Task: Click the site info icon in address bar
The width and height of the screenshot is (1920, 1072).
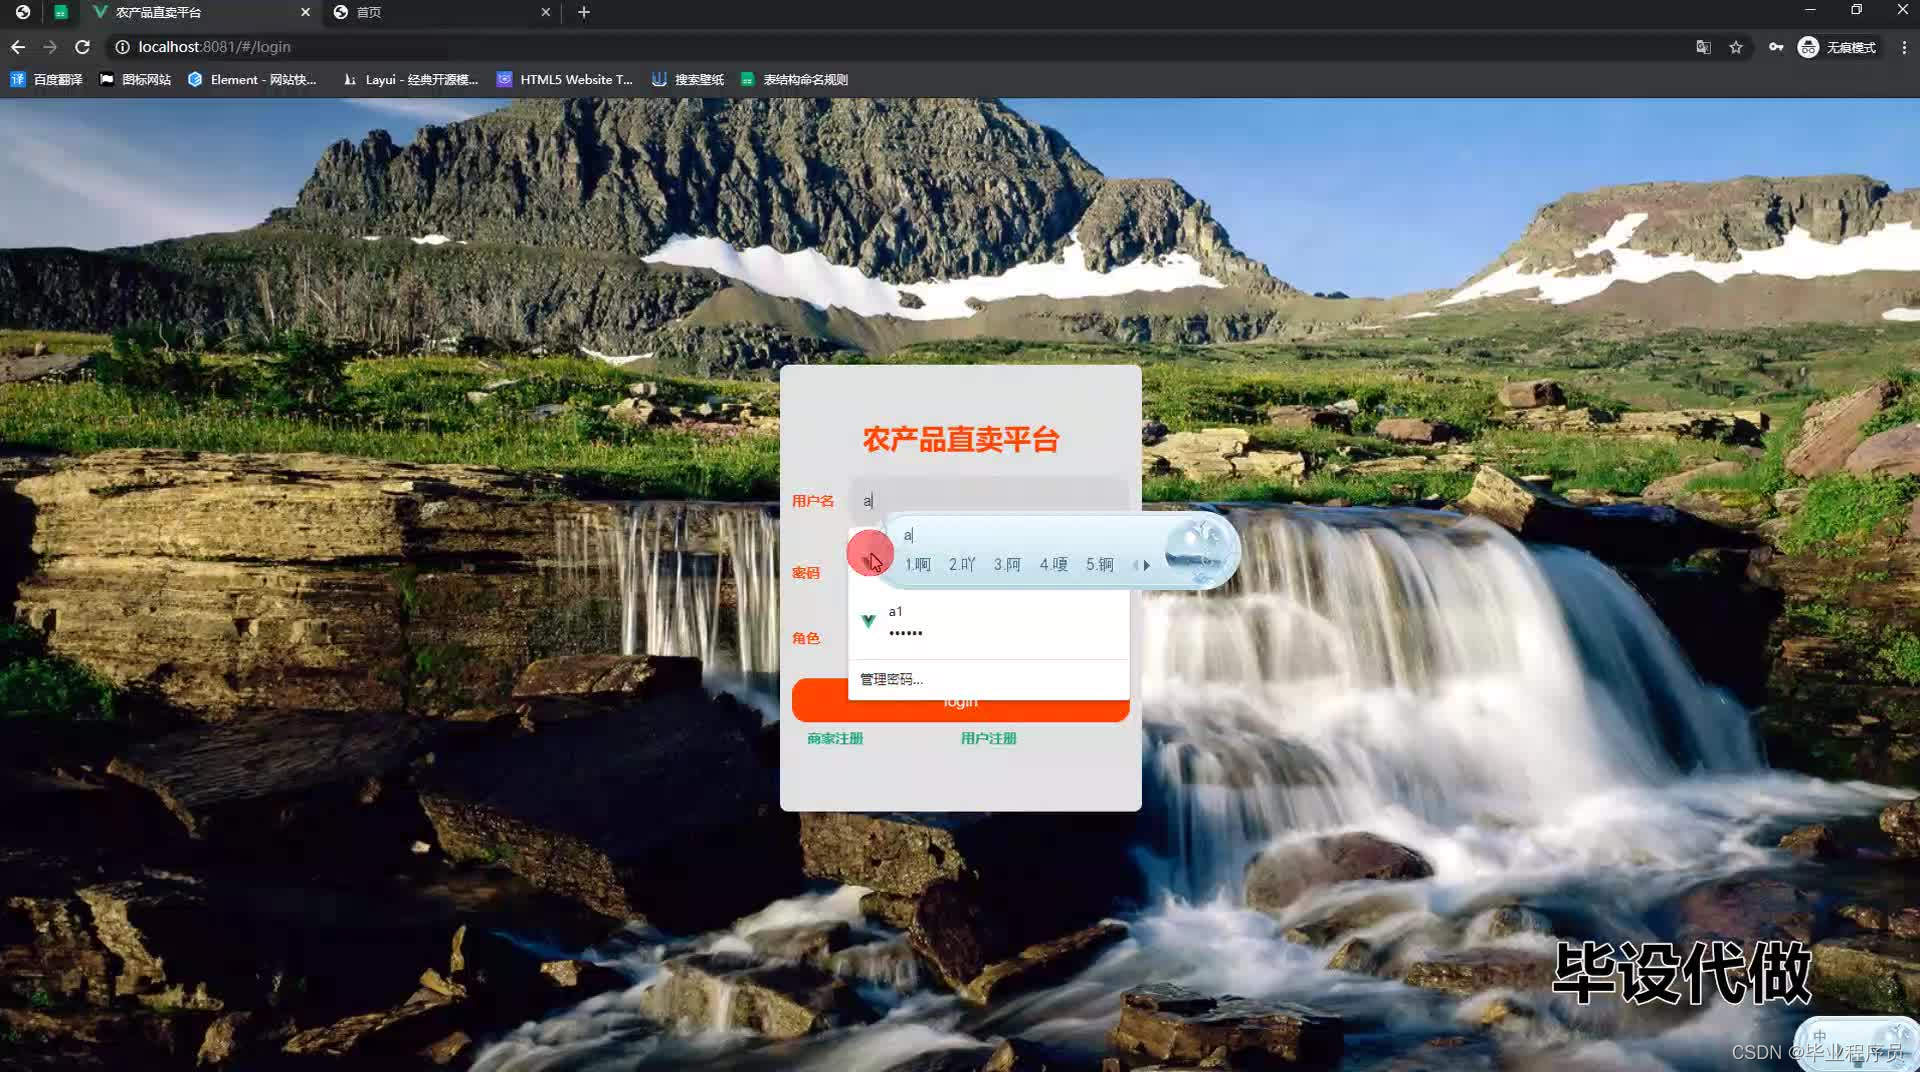Action: coord(122,47)
